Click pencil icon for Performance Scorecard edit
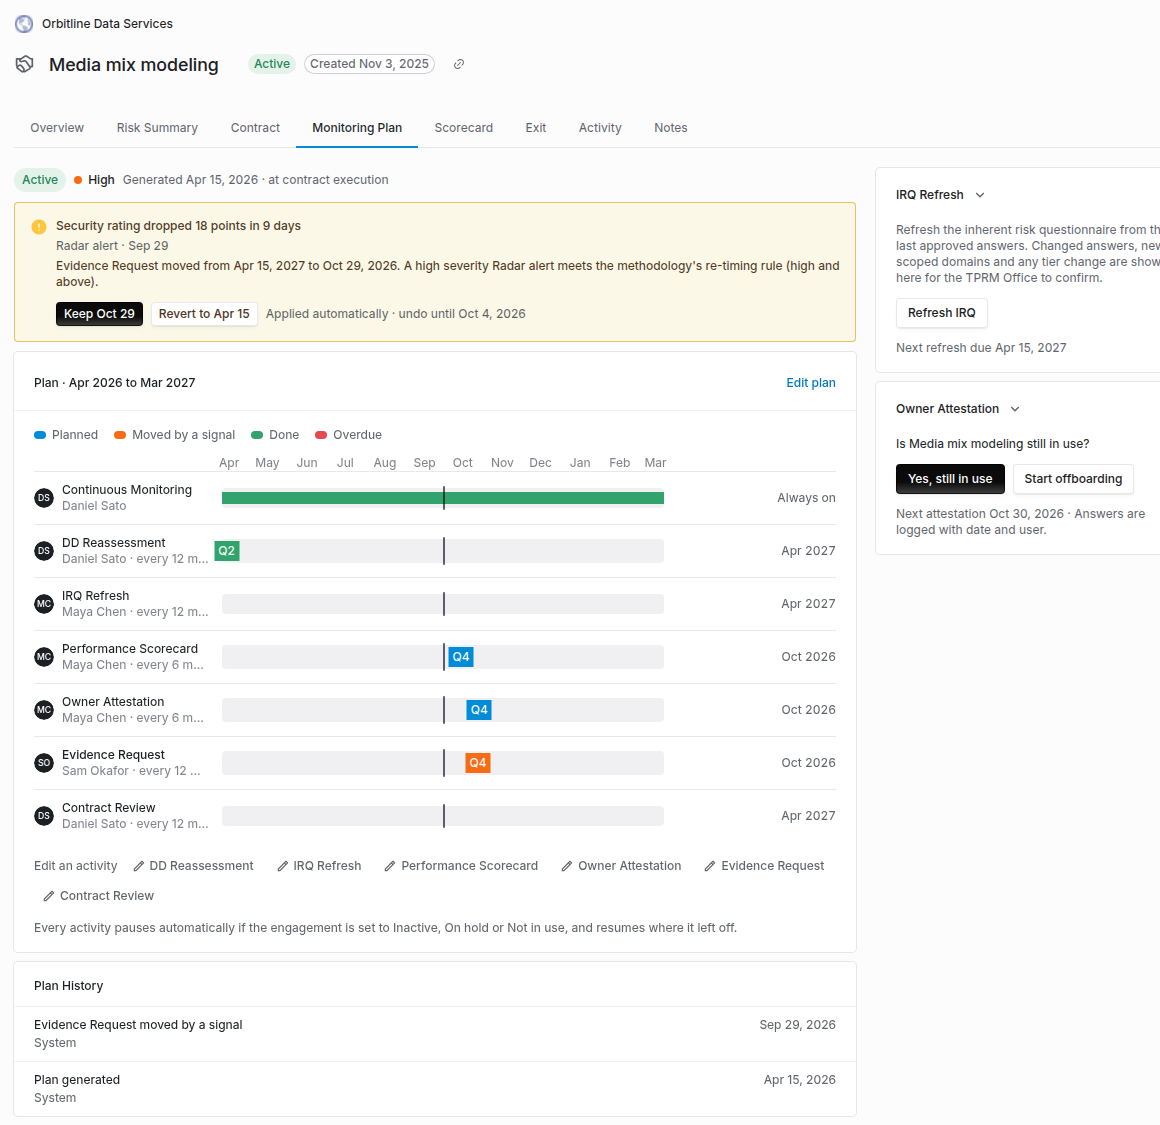1160x1125 pixels. 390,866
